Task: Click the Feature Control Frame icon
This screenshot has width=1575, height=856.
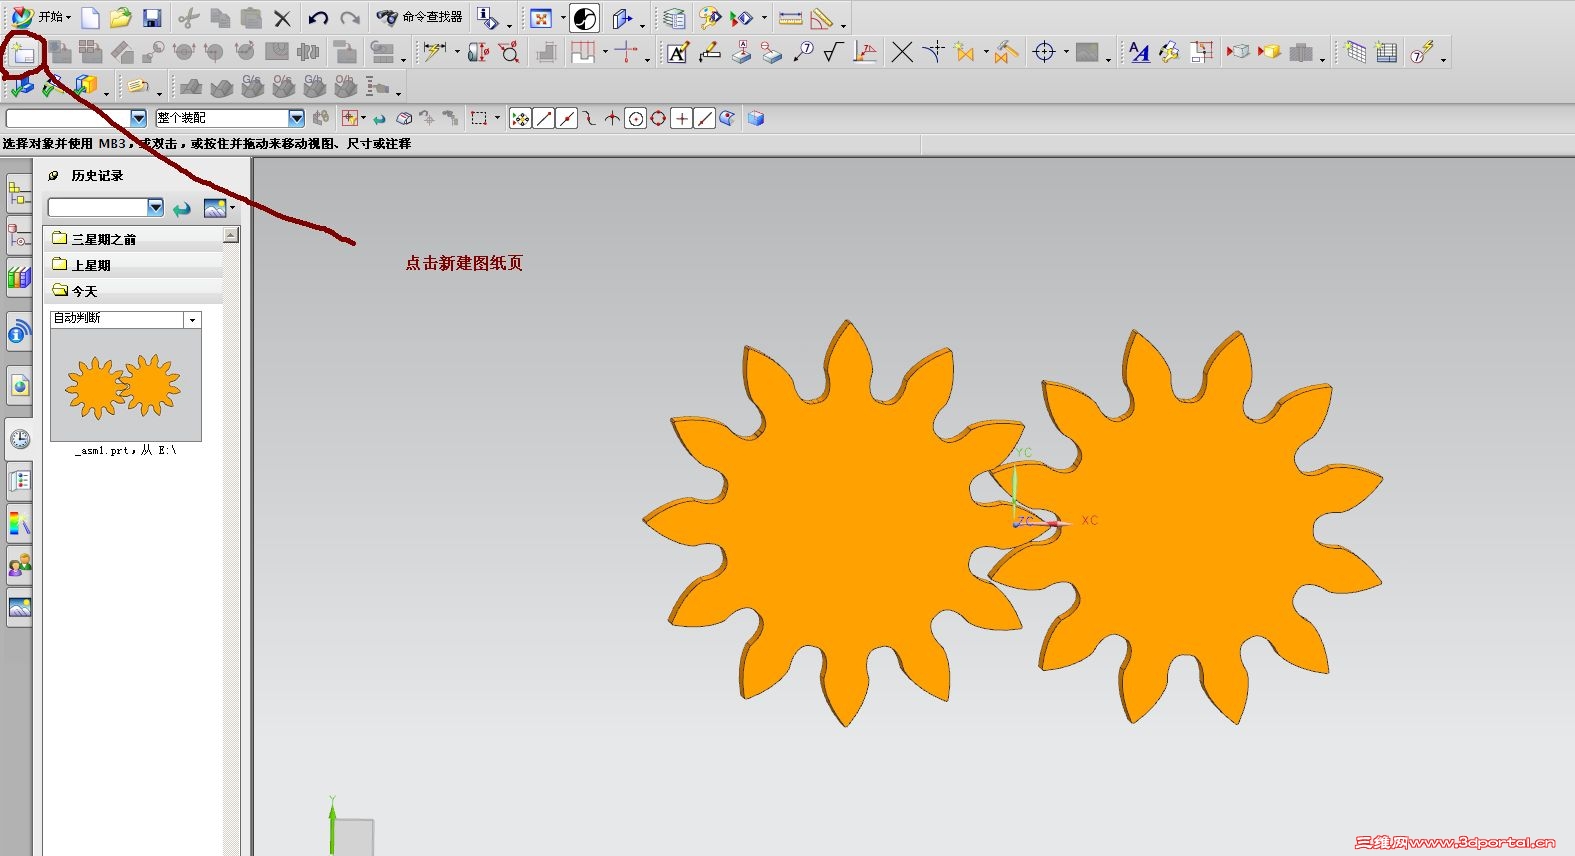Action: [710, 52]
